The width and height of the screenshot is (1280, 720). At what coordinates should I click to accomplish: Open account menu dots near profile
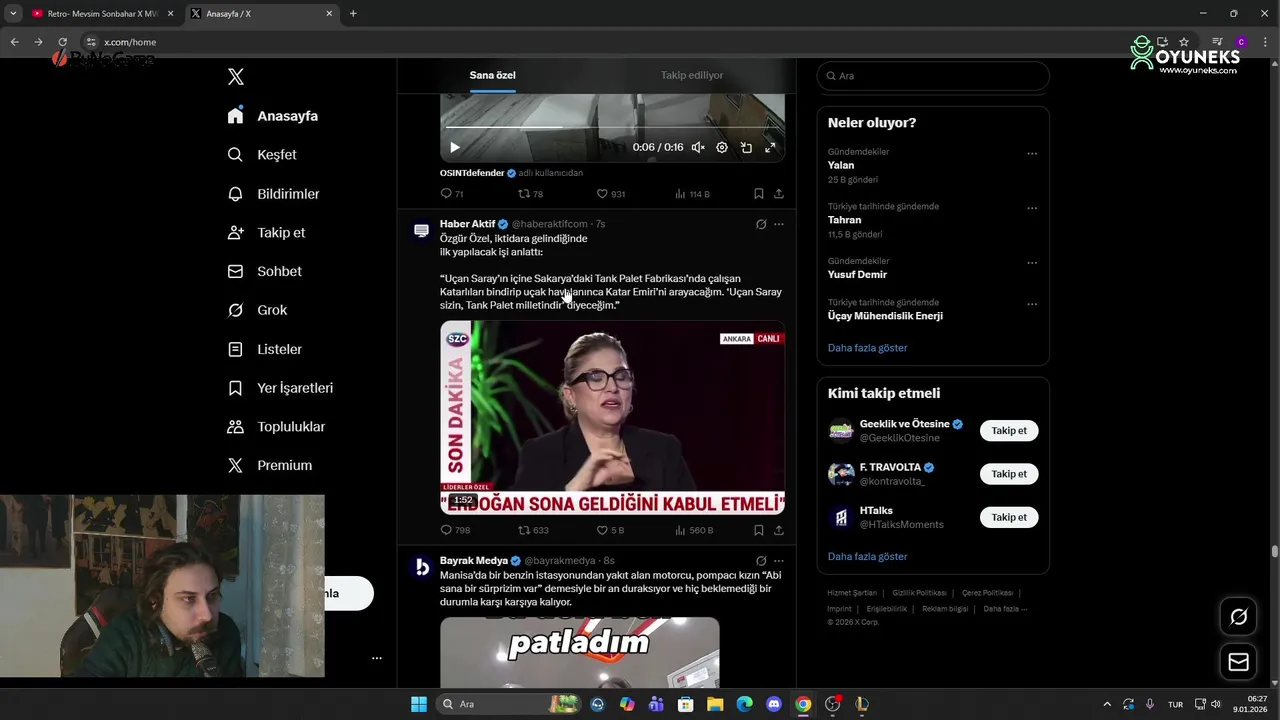[x=377, y=658]
